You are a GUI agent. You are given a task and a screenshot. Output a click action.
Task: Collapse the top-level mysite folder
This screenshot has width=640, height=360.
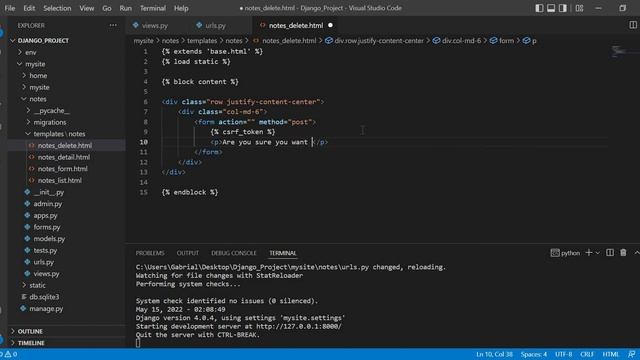click(x=67, y=64)
